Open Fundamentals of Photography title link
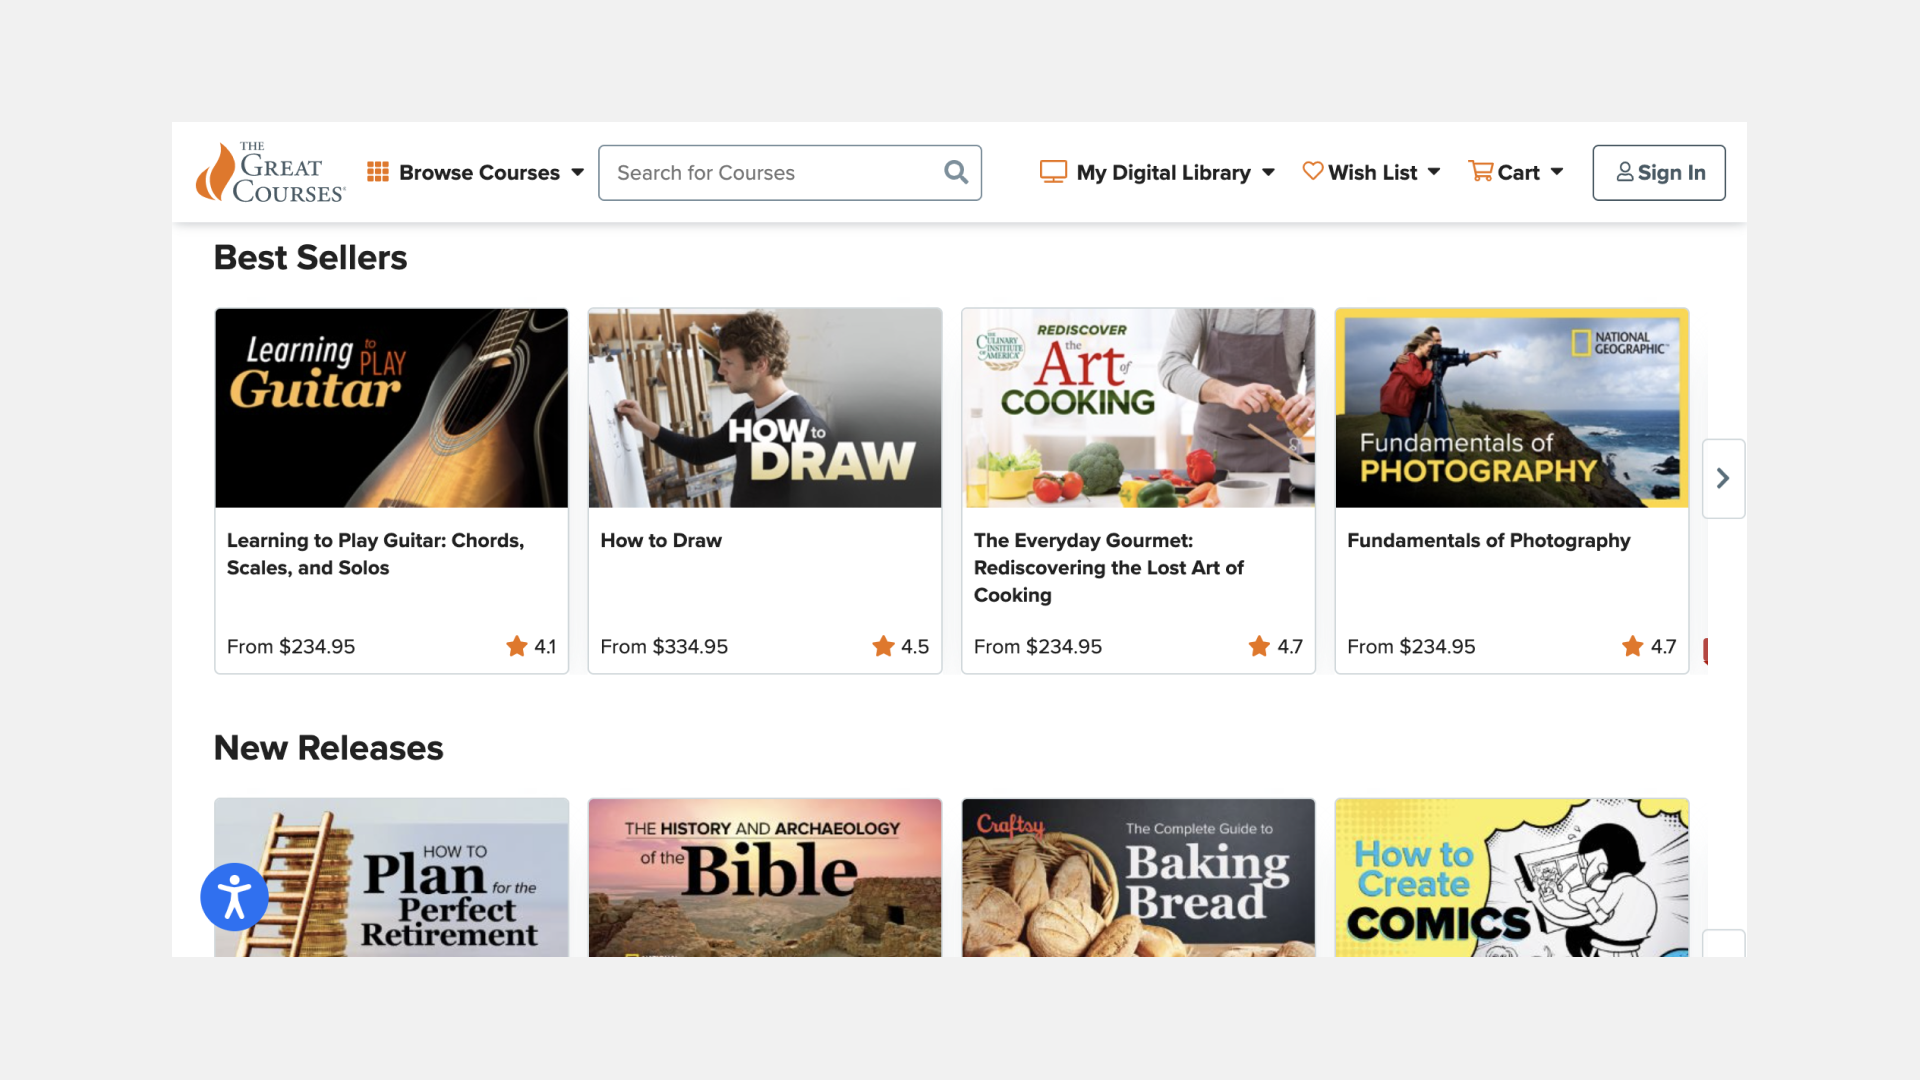 tap(1488, 540)
